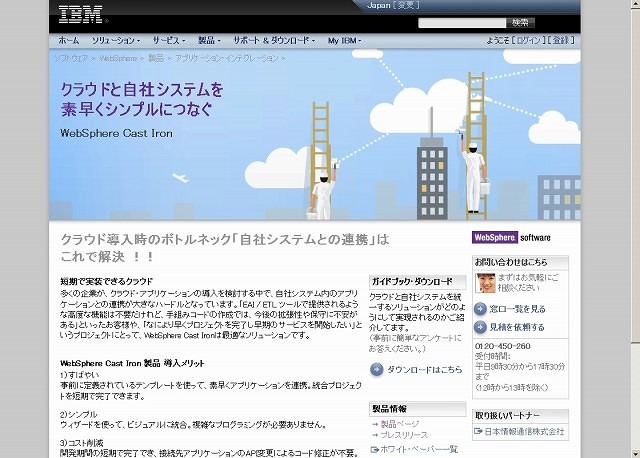Open the My IBM menu
This screenshot has height=458, width=640.
tap(346, 41)
